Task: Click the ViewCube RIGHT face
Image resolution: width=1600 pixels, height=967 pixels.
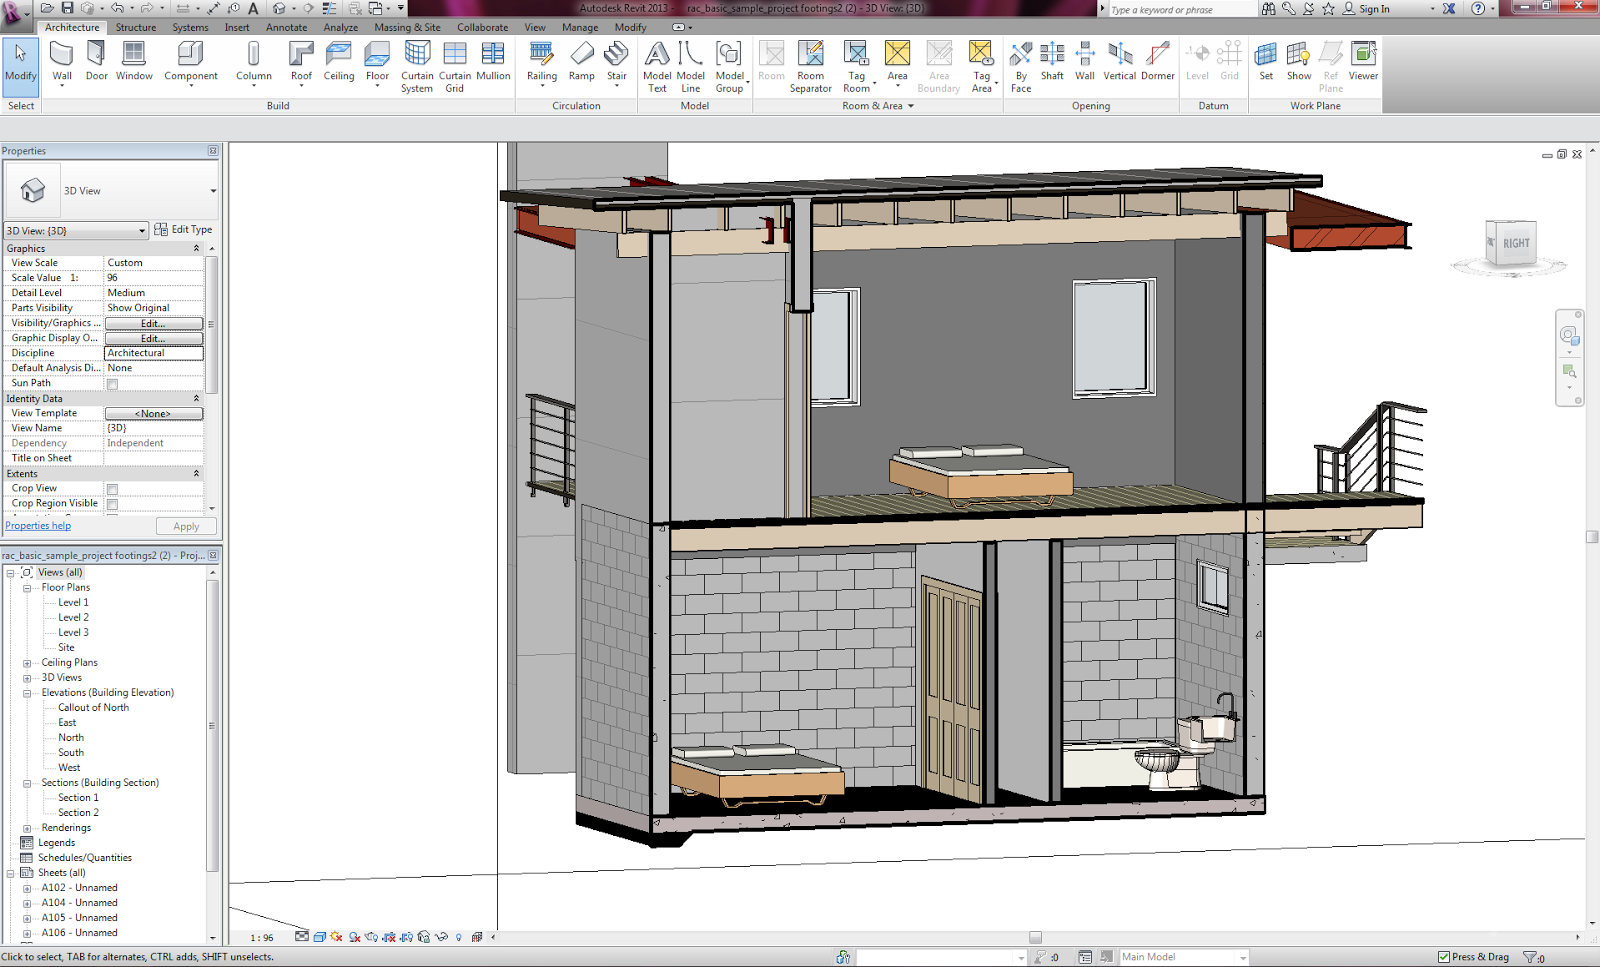Action: point(1515,243)
